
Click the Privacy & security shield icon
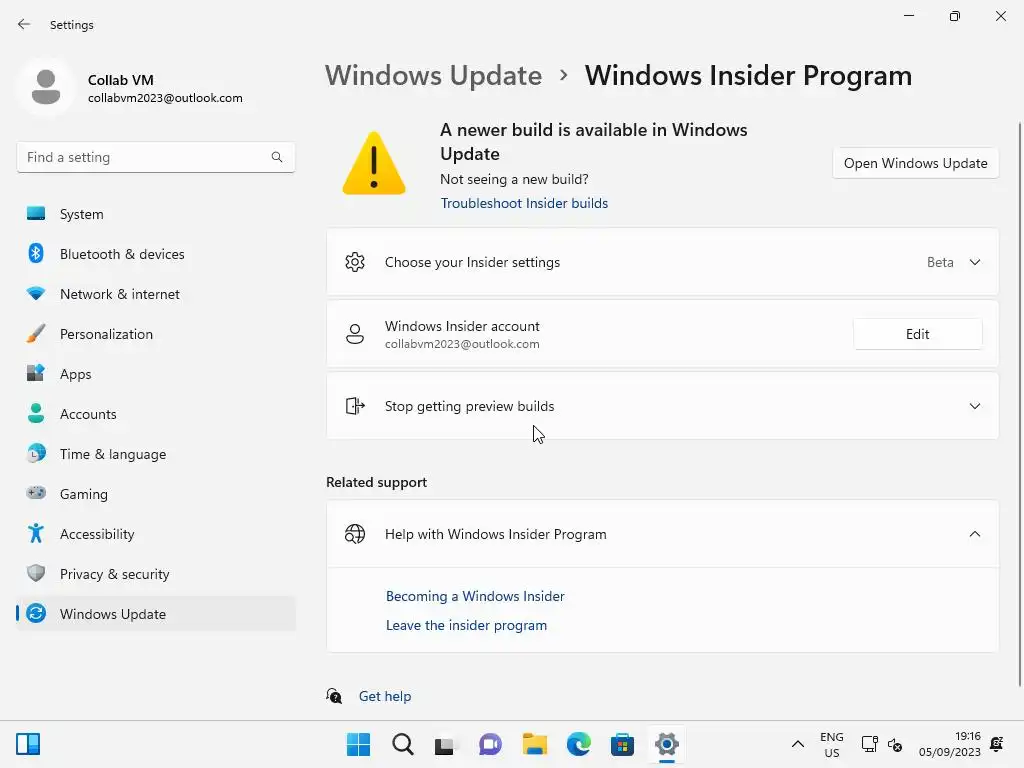pos(36,573)
